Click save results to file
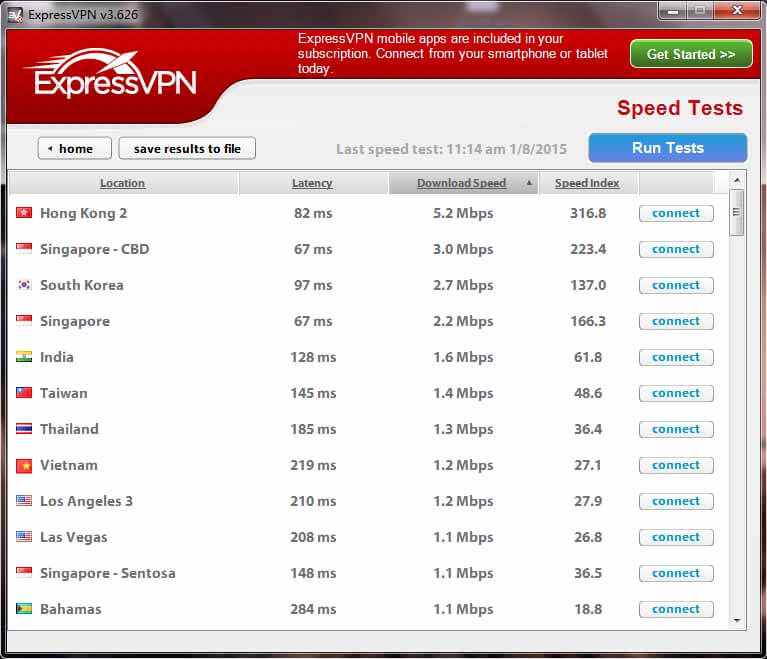767x659 pixels. pyautogui.click(x=187, y=148)
